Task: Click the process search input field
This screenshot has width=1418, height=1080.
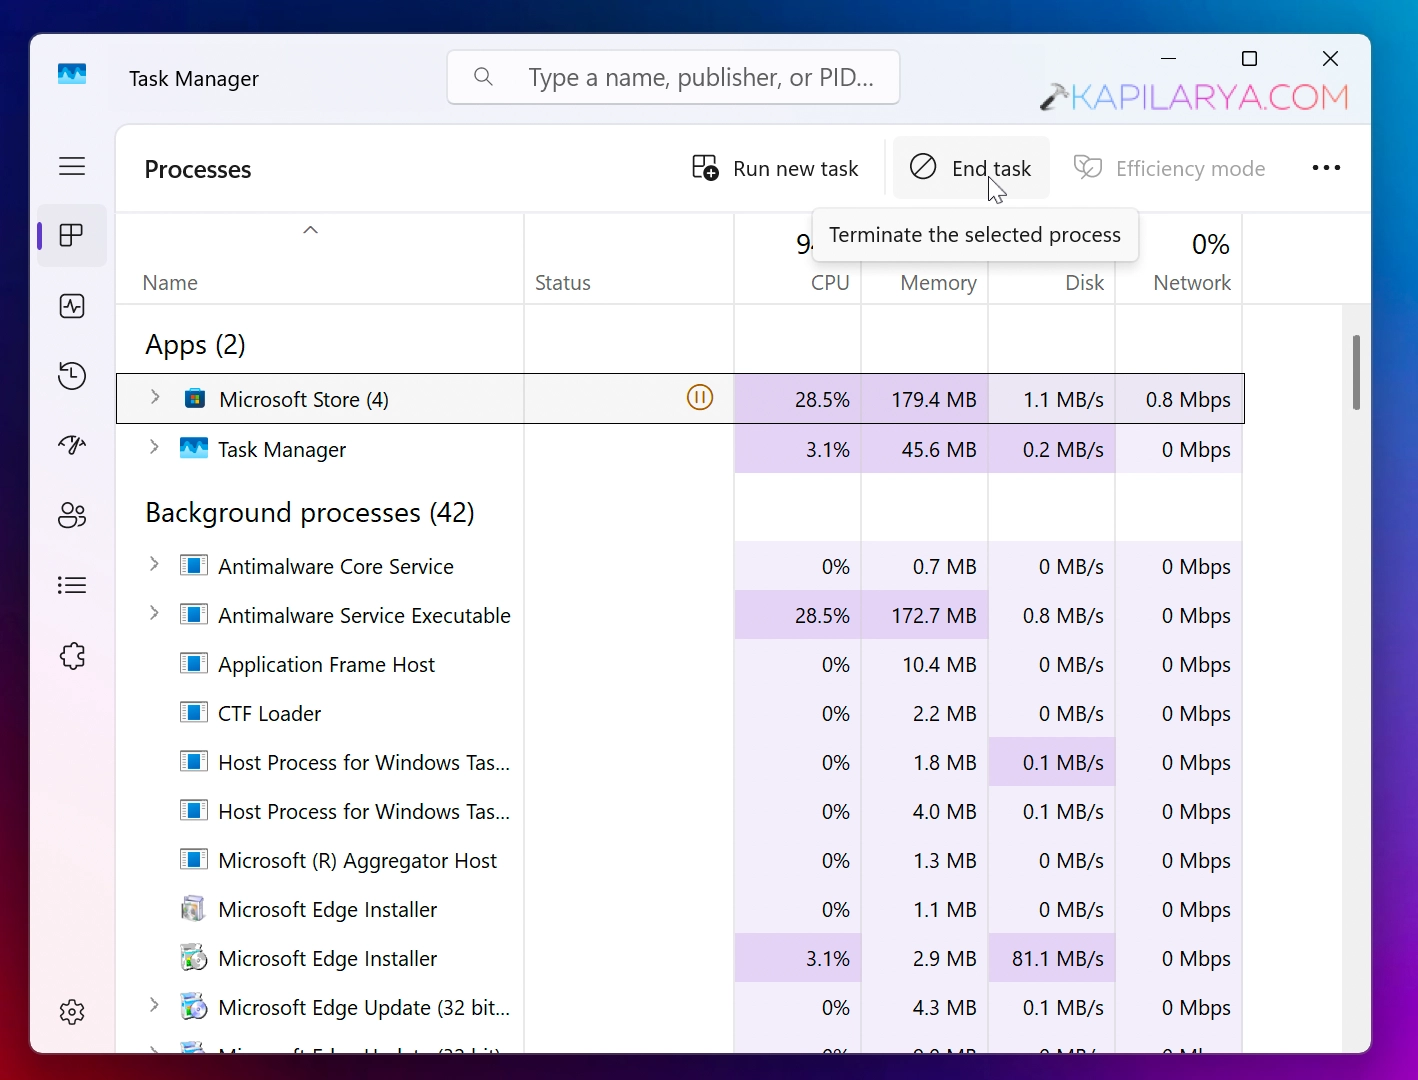Action: click(x=673, y=77)
